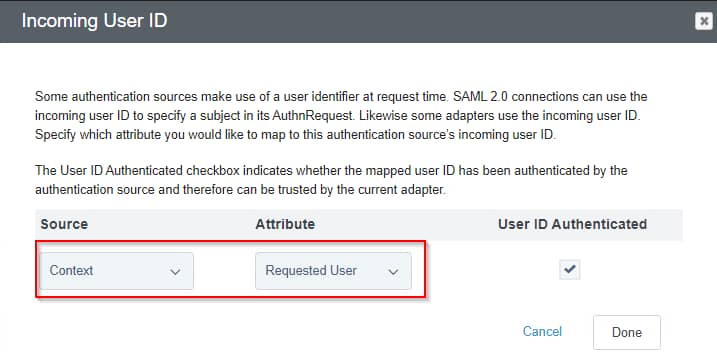The width and height of the screenshot is (717, 362).
Task: Open the Attribute dropdown showing Requested User
Action: (x=333, y=271)
